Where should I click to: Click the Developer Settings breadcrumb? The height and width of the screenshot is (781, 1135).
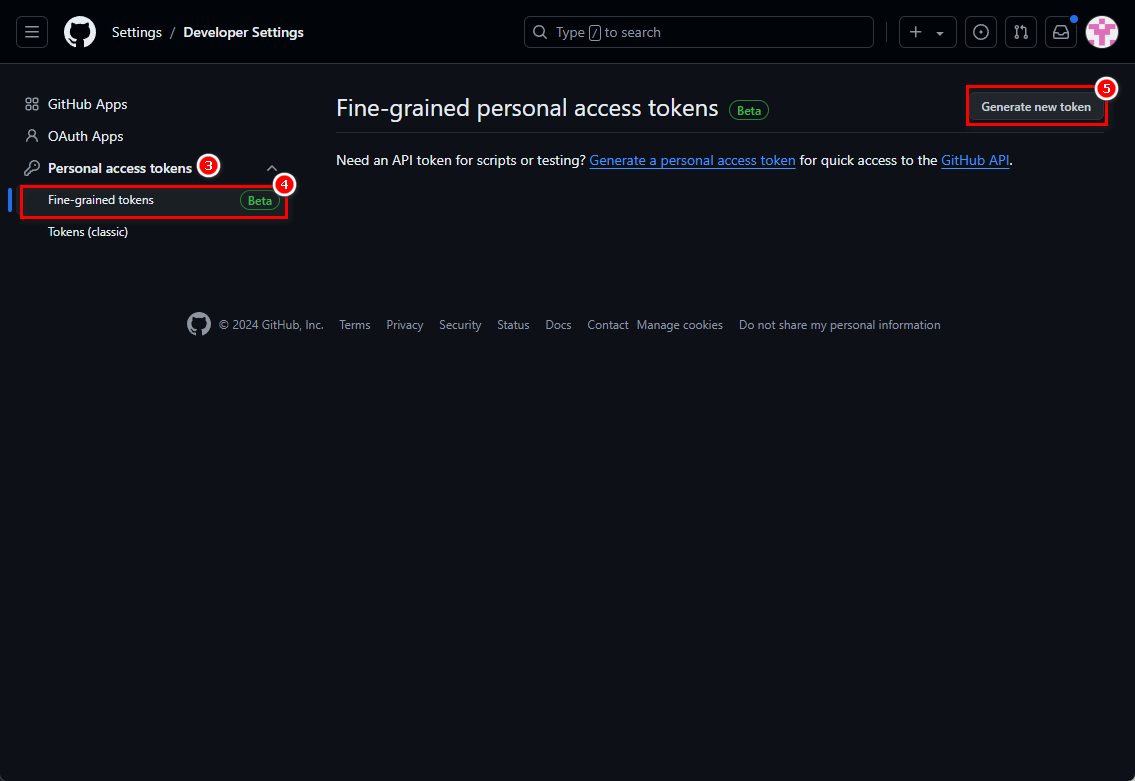(243, 32)
